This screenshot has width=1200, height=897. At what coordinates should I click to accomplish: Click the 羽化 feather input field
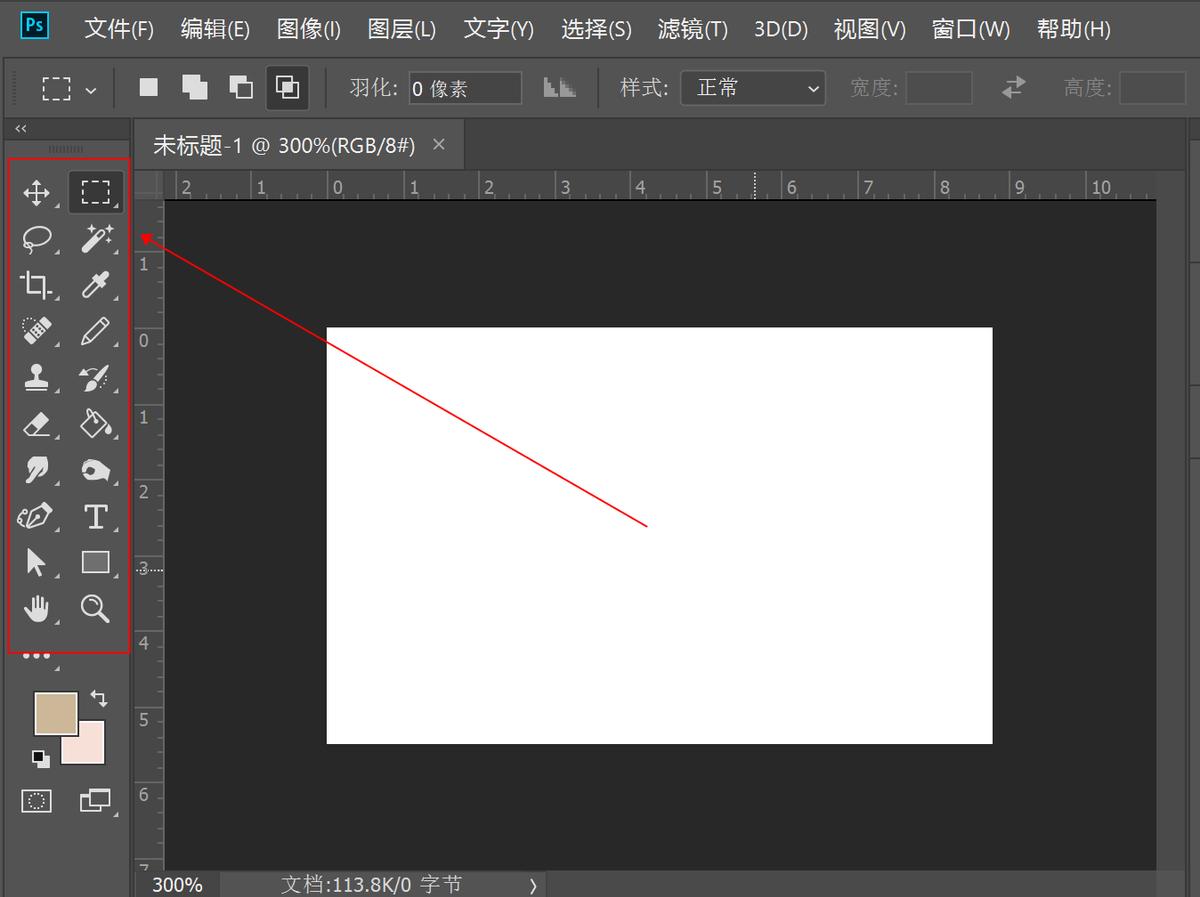click(465, 88)
